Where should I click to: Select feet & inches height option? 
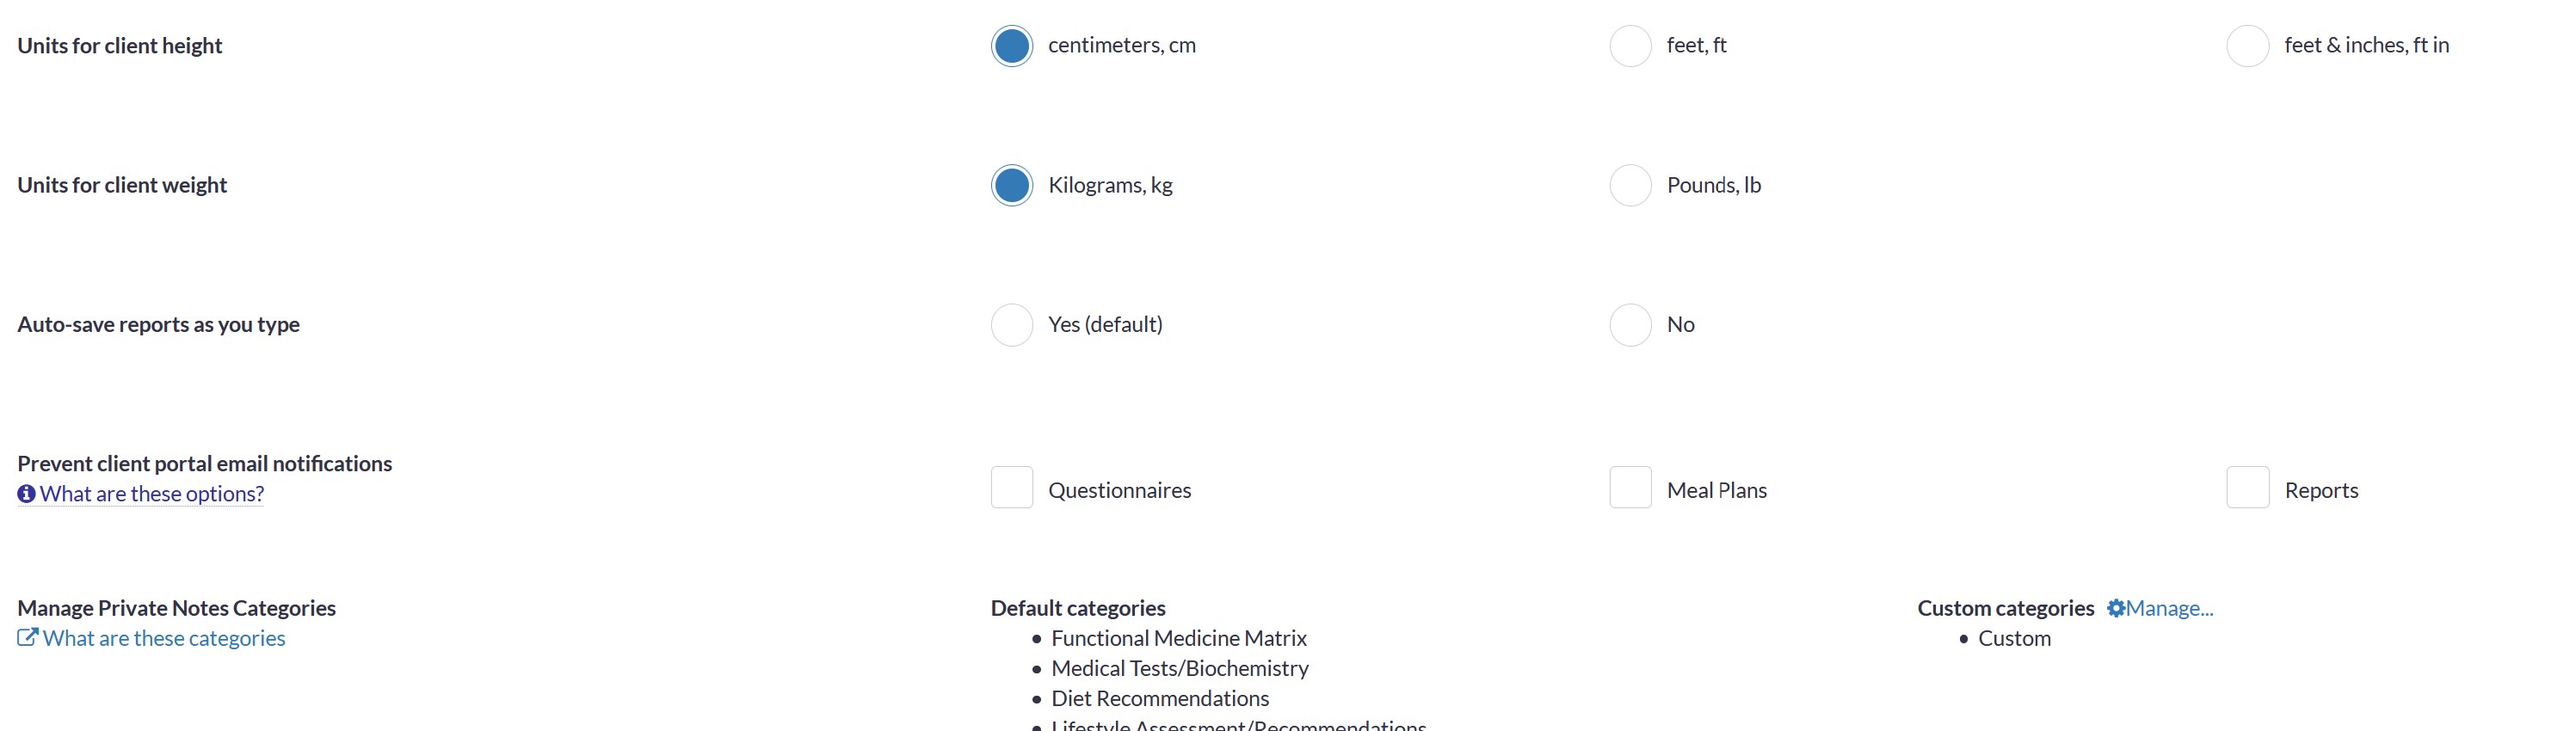pos(2247,46)
